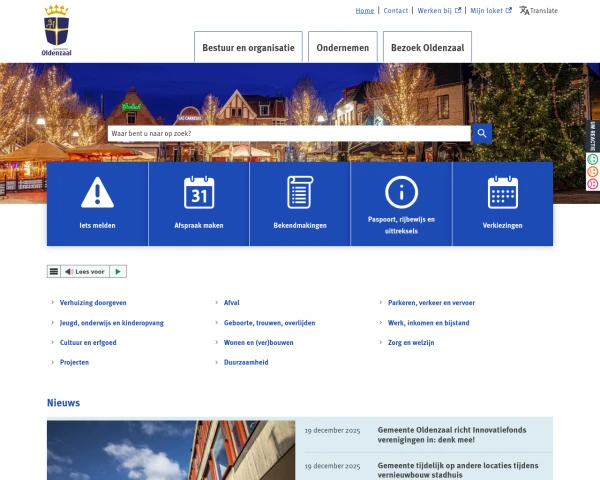Image resolution: width=600 pixels, height=480 pixels.
Task: Open the Translate language selector
Action: click(538, 11)
